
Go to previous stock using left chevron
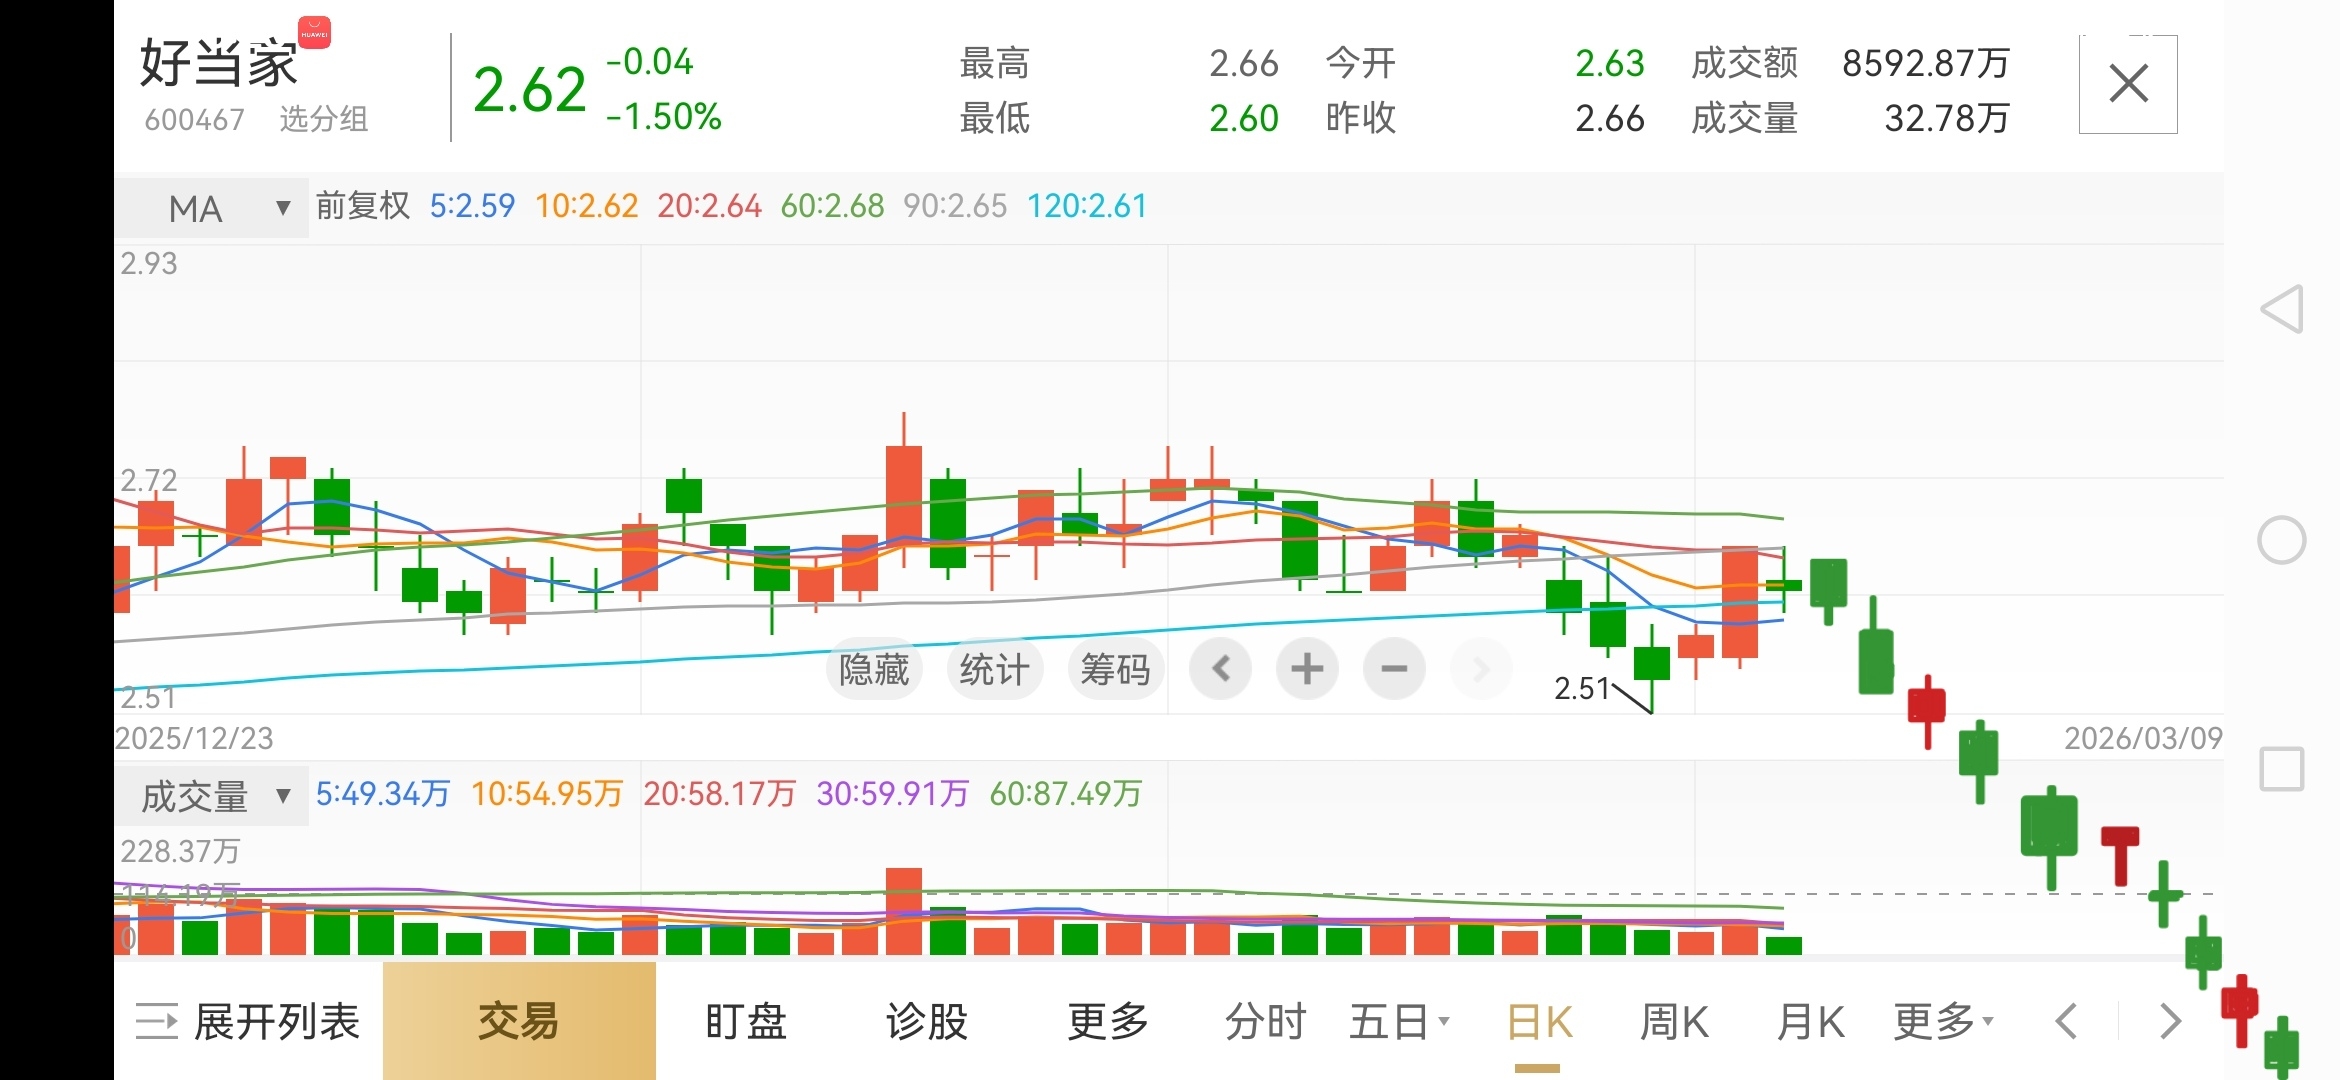(2066, 1022)
